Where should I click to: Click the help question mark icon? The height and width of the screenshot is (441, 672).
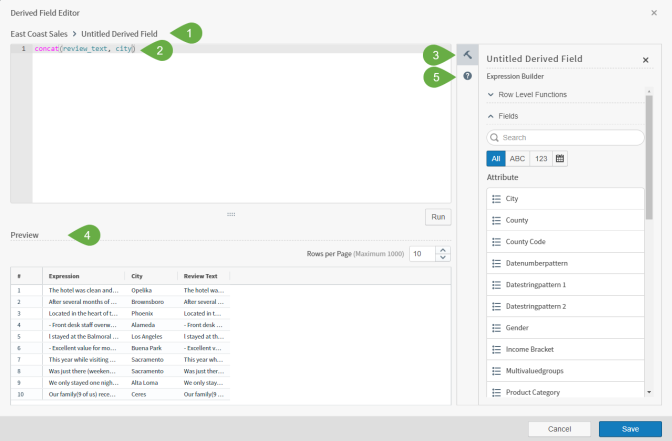(x=467, y=76)
